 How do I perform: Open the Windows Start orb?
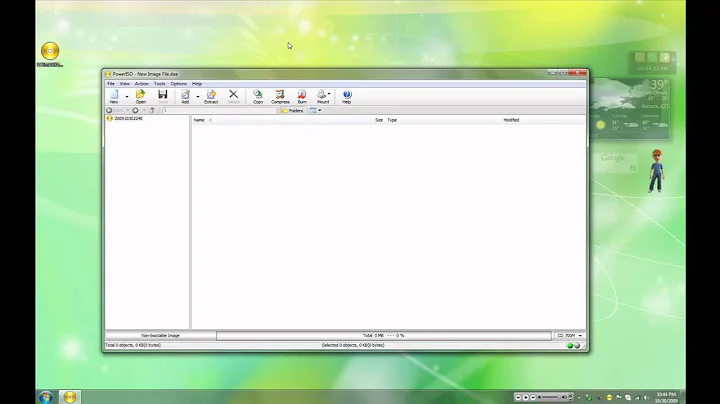pyautogui.click(x=46, y=397)
